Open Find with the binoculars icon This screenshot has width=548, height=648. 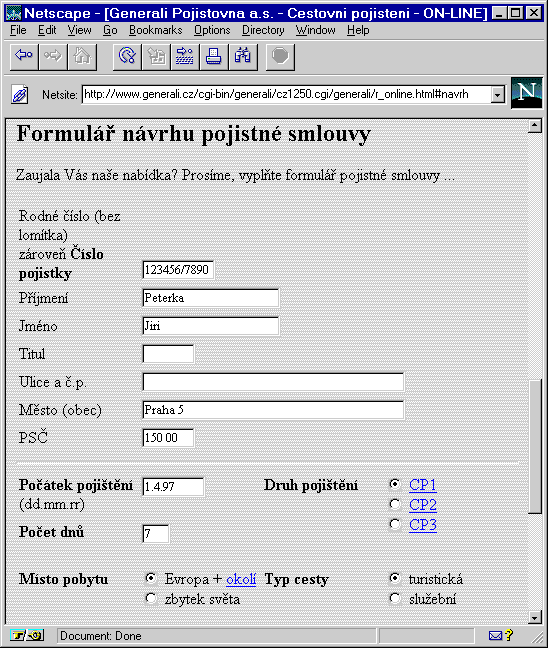pyautogui.click(x=243, y=57)
